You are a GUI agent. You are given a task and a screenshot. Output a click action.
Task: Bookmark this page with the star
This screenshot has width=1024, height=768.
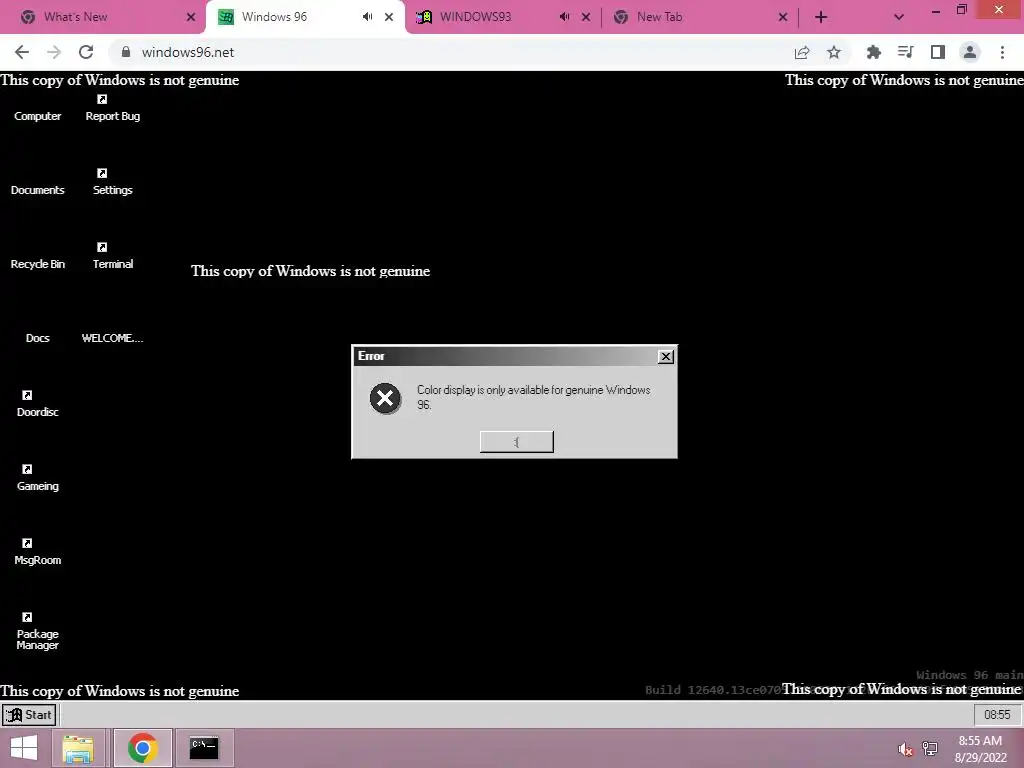click(834, 52)
